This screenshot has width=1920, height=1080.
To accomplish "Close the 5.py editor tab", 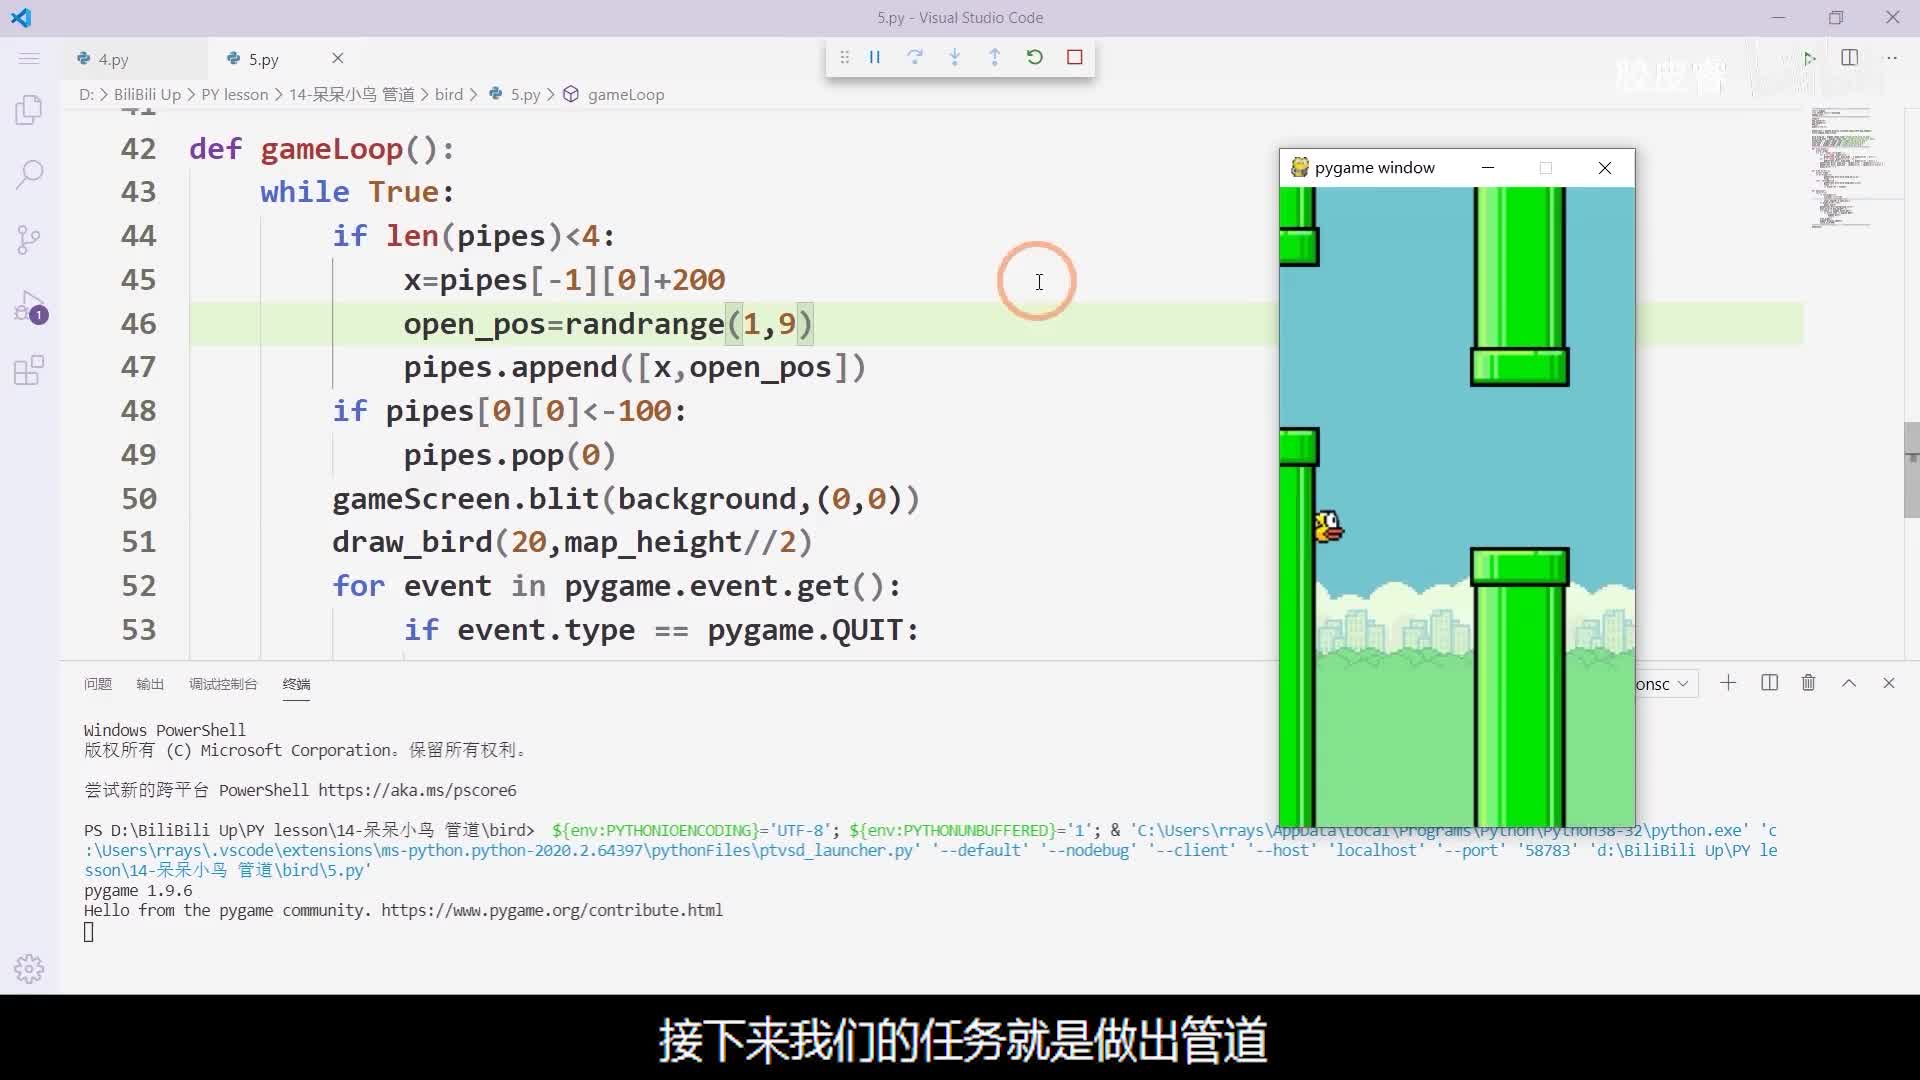I will pyautogui.click(x=338, y=58).
